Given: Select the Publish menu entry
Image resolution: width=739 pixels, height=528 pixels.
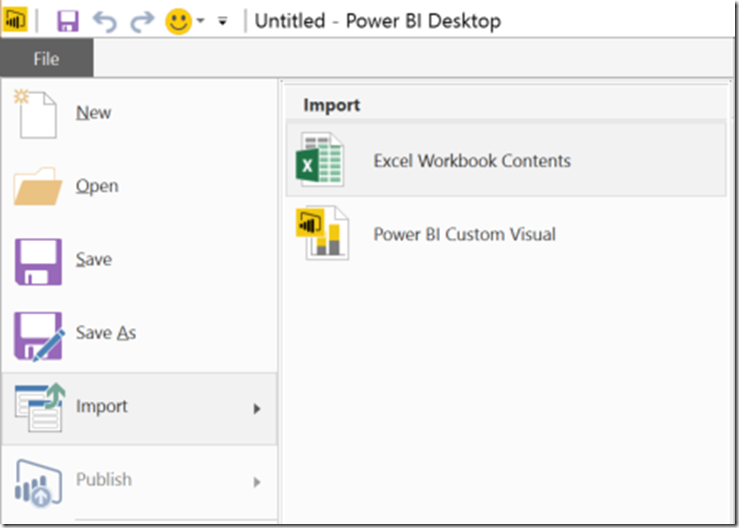Looking at the screenshot, I should click(x=140, y=482).
